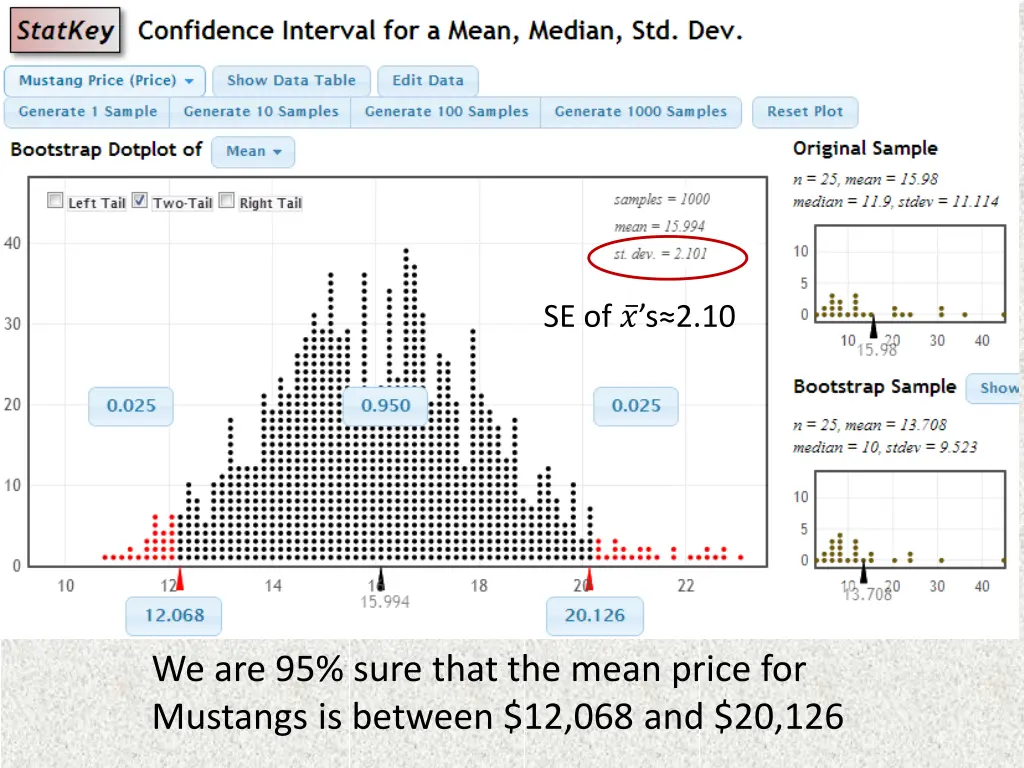This screenshot has height=768, width=1024.
Task: Click the Original Sample mean marker triangle
Action: click(873, 328)
